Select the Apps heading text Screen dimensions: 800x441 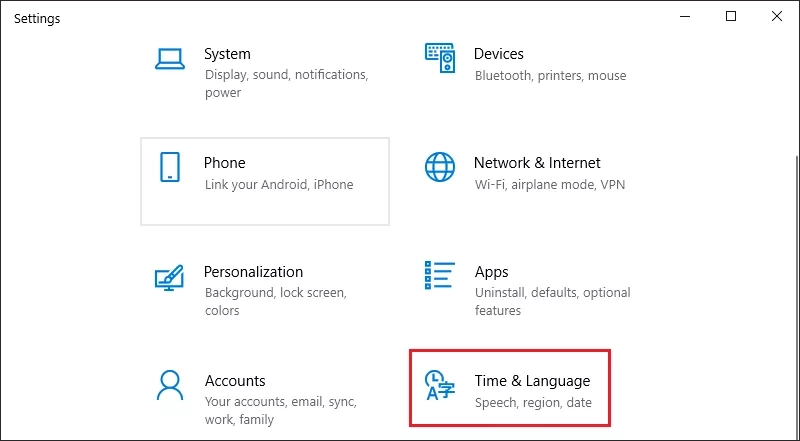click(x=491, y=272)
